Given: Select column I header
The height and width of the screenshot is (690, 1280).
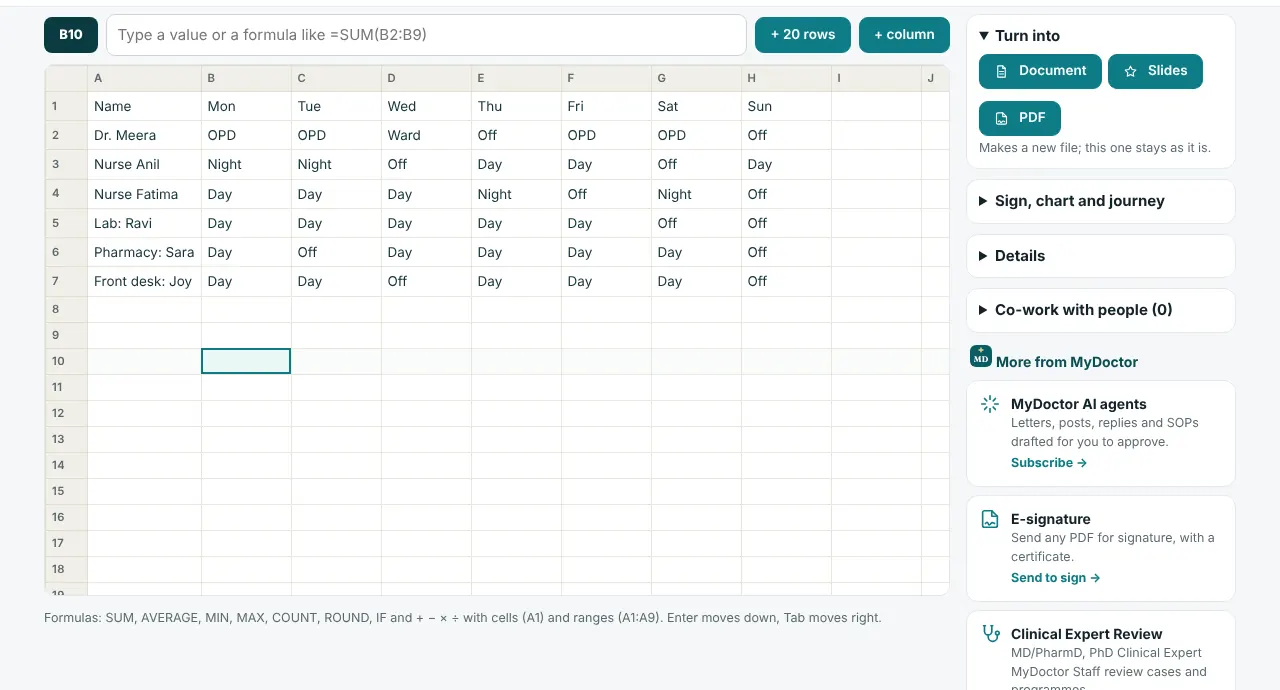Looking at the screenshot, I should point(876,78).
